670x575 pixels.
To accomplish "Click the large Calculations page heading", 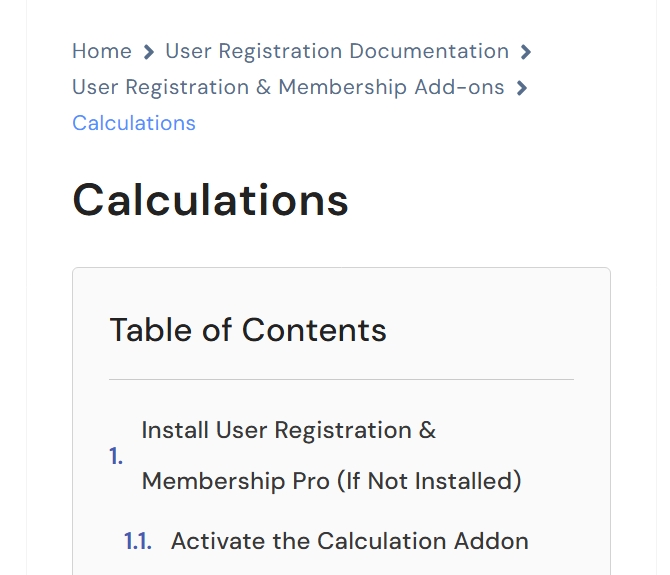I will [x=210, y=200].
